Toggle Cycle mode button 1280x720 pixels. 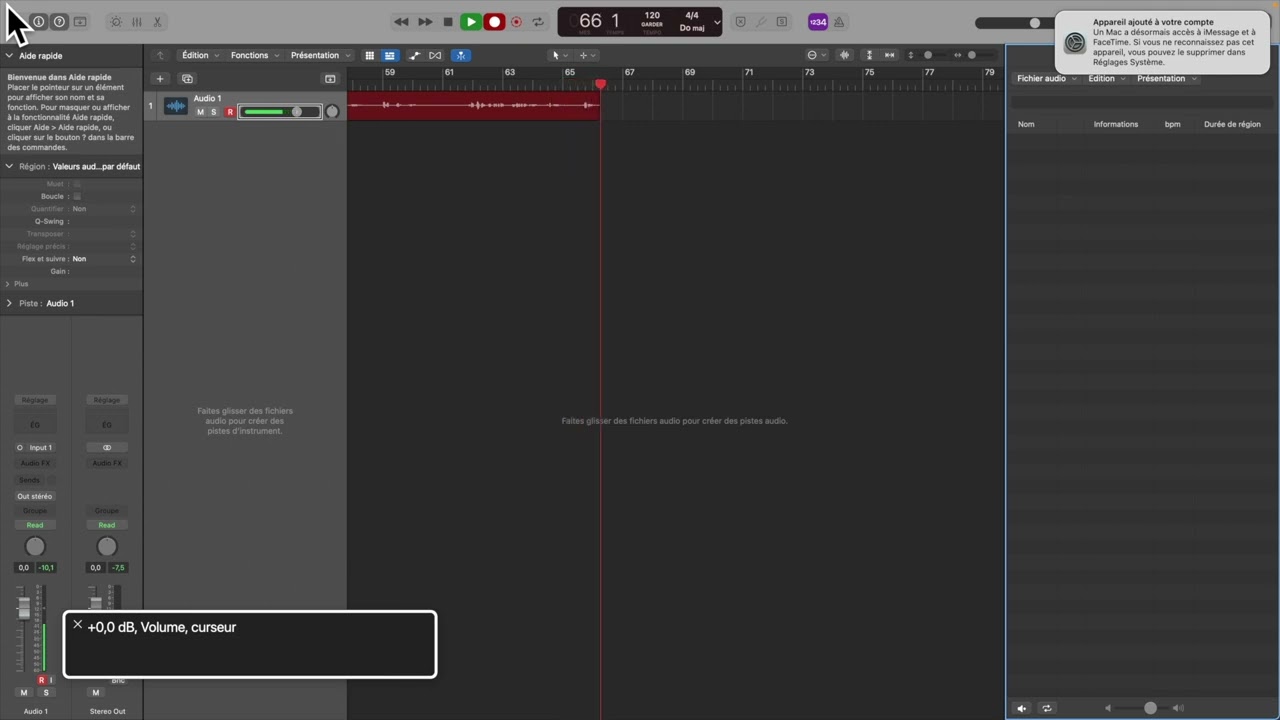pos(538,22)
